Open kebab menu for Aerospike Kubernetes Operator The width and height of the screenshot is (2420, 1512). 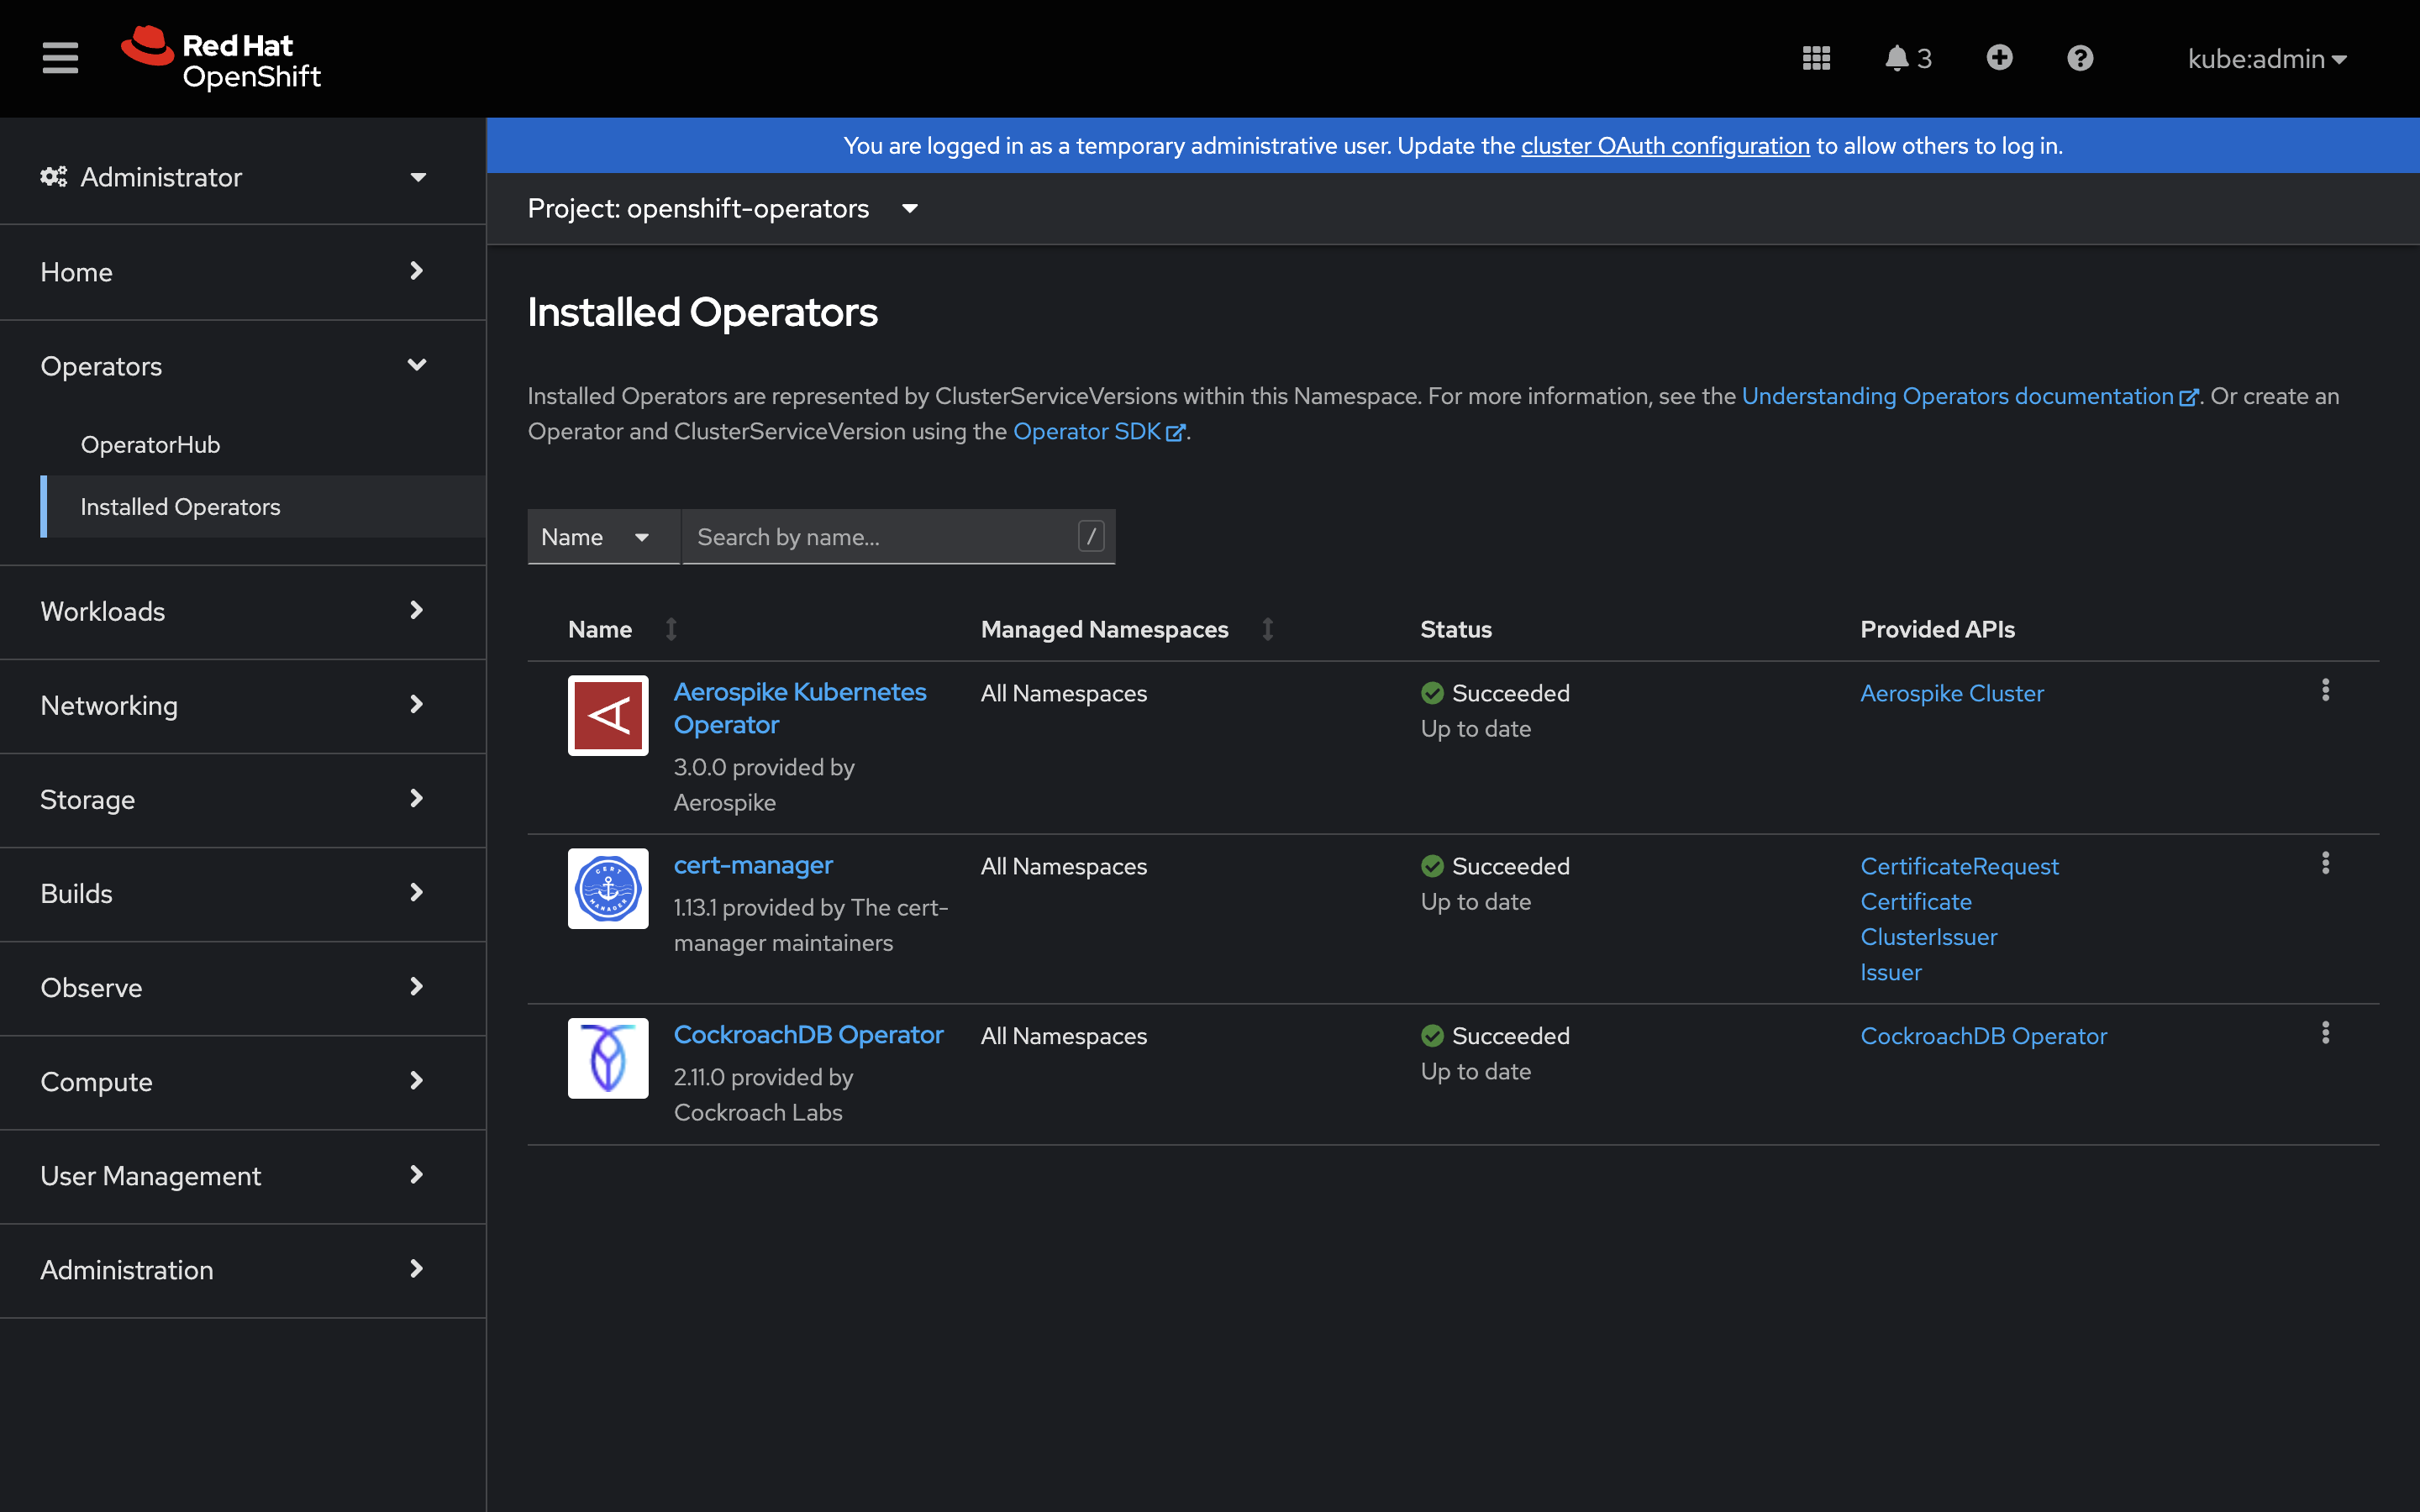tap(2325, 690)
